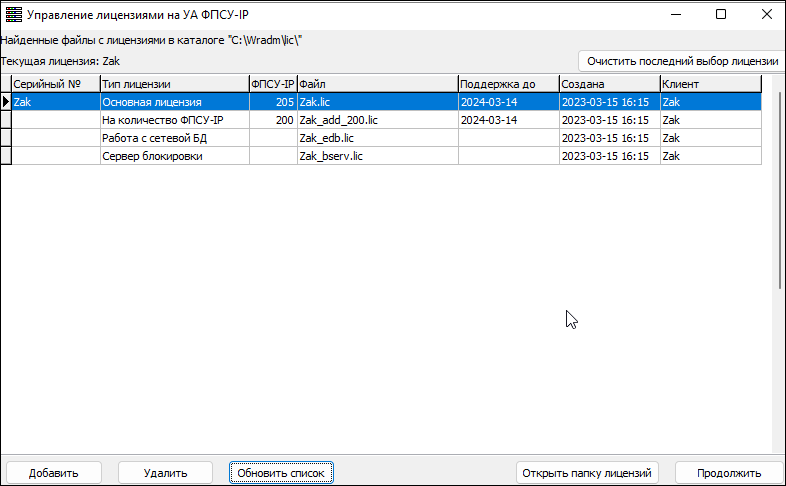The width and height of the screenshot is (786, 486).
Task: Maximize the license management window
Action: point(721,15)
